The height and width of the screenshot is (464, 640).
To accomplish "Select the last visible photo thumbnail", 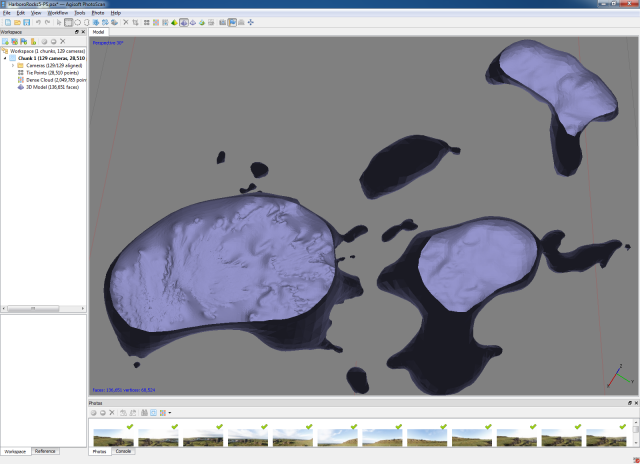I will point(606,435).
